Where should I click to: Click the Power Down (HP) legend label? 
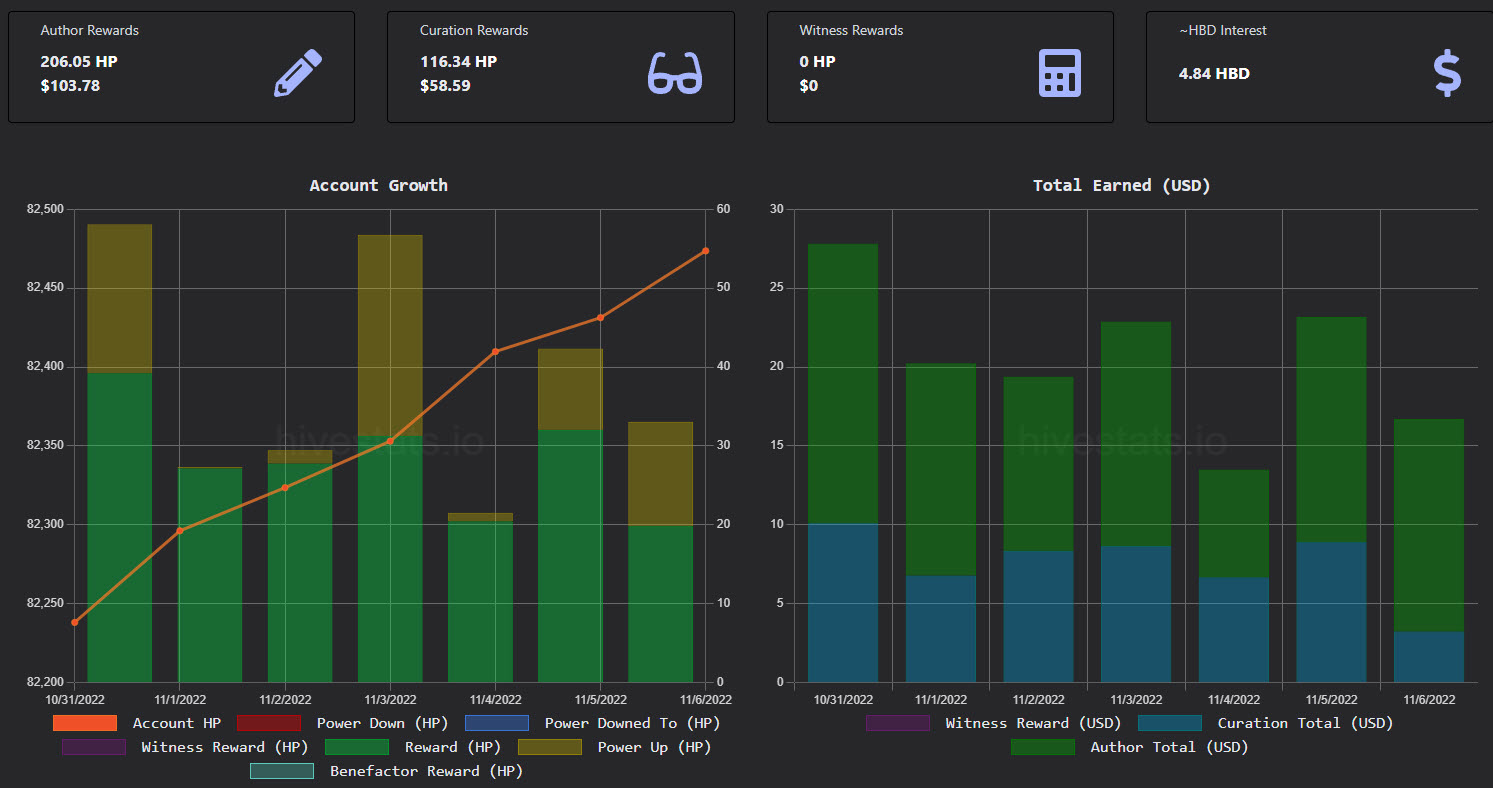click(383, 723)
